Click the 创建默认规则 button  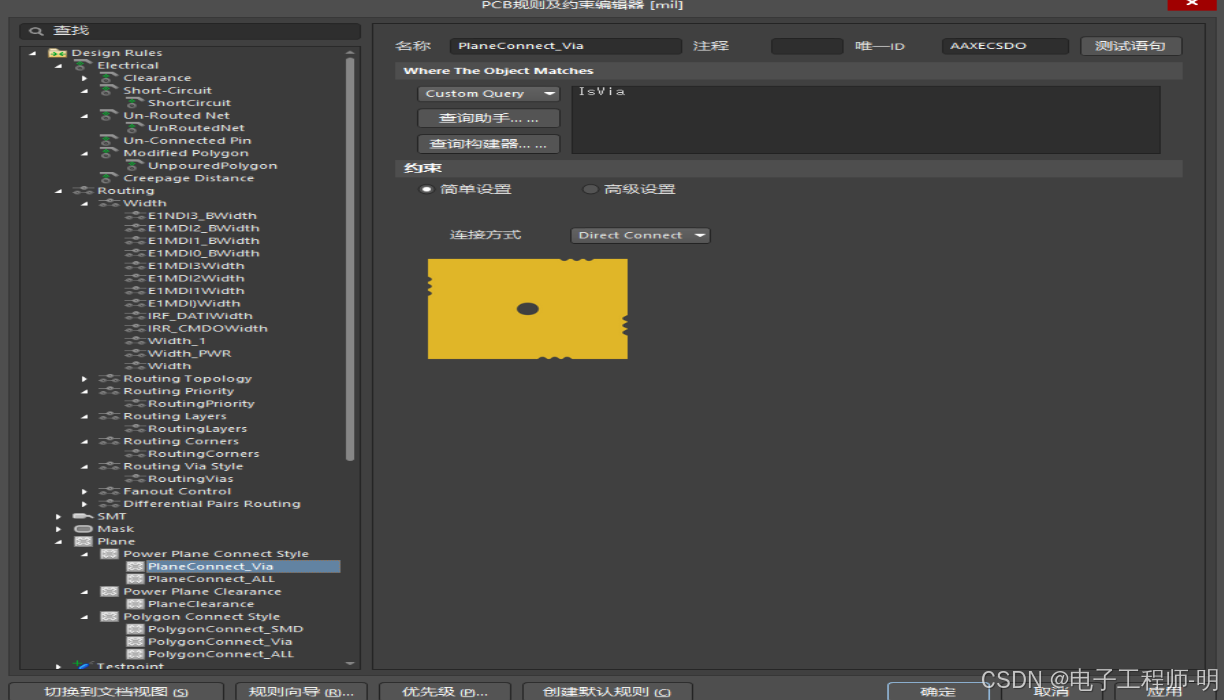(x=608, y=692)
